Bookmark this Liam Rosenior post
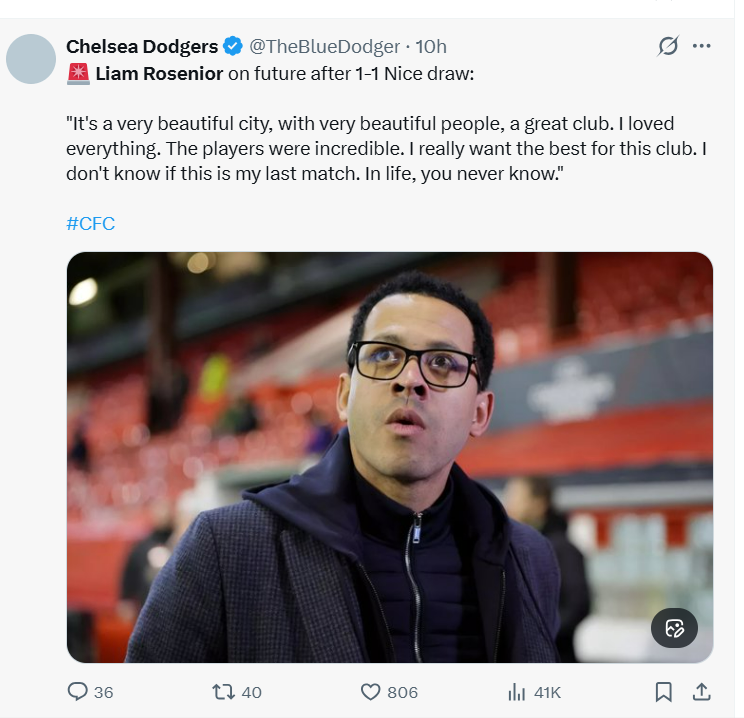This screenshot has width=744, height=718. (x=663, y=691)
